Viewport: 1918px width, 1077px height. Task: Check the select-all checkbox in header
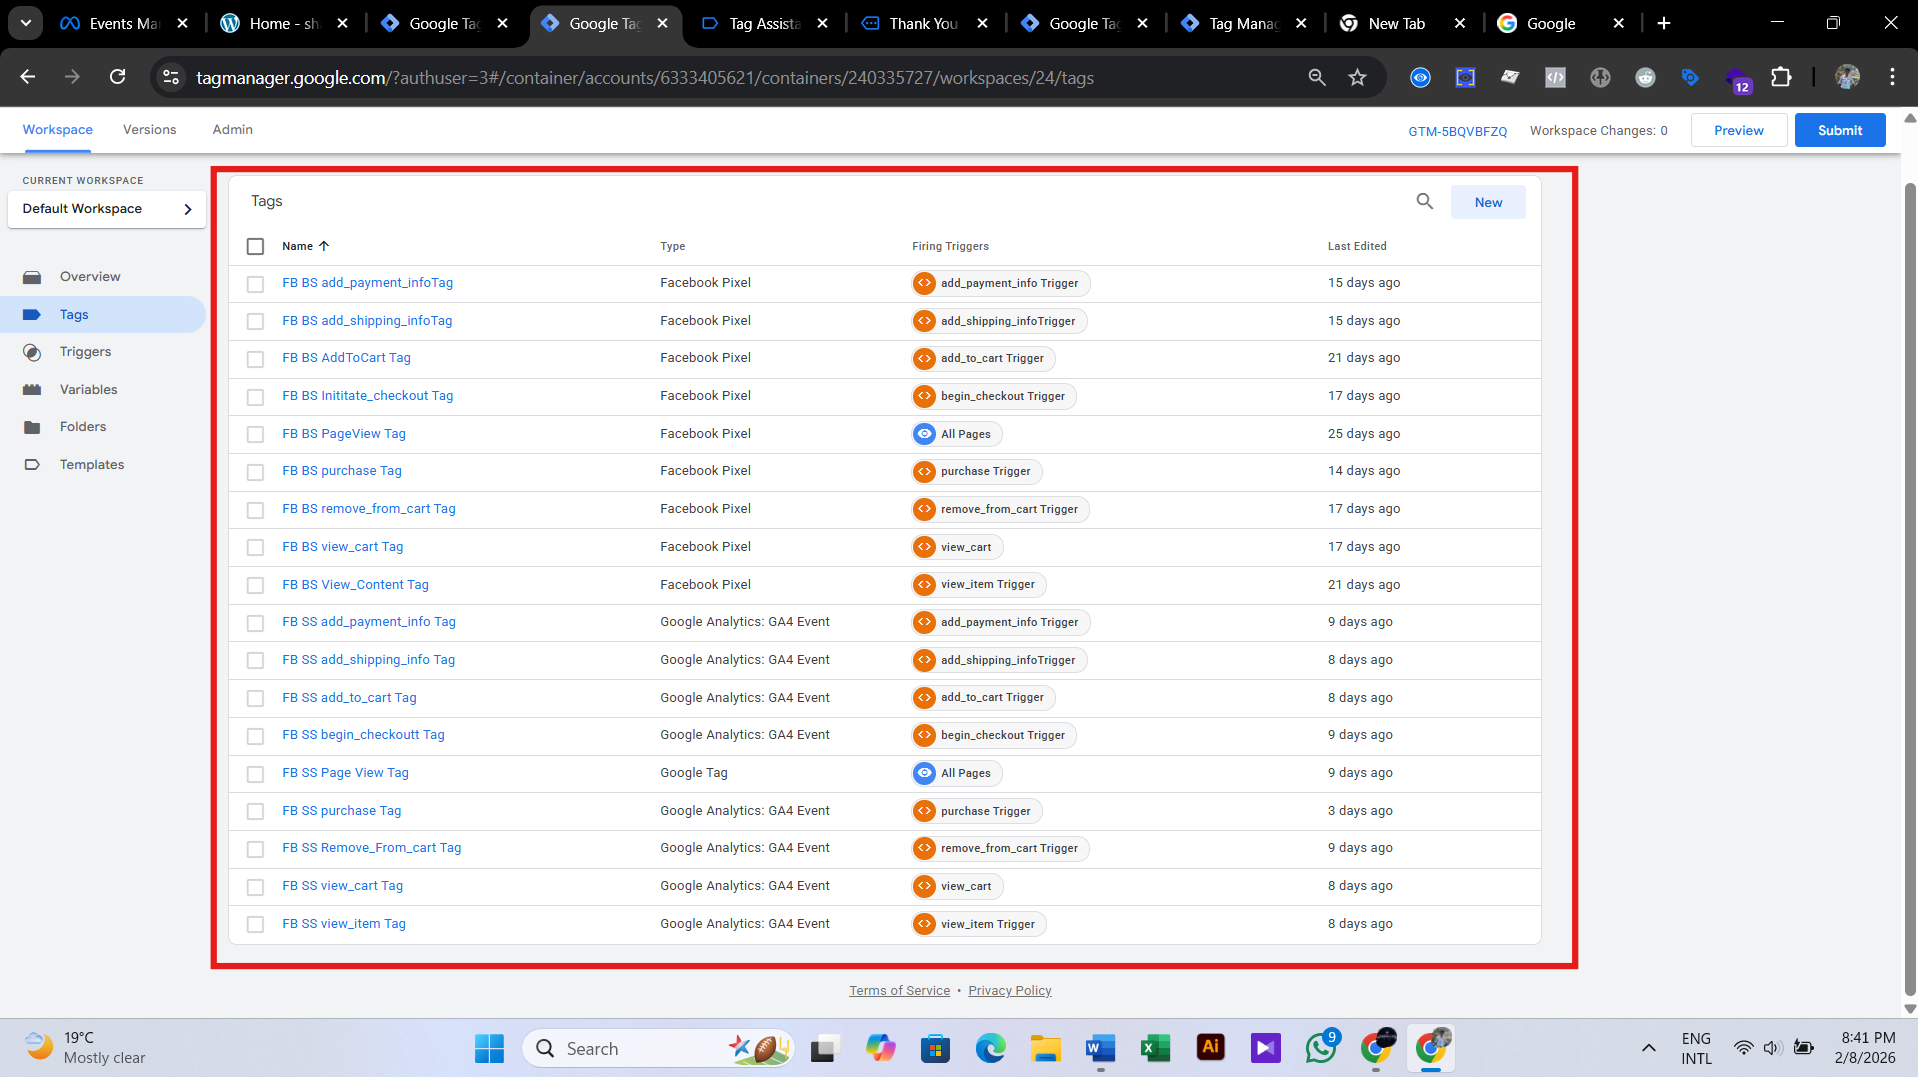coord(255,246)
